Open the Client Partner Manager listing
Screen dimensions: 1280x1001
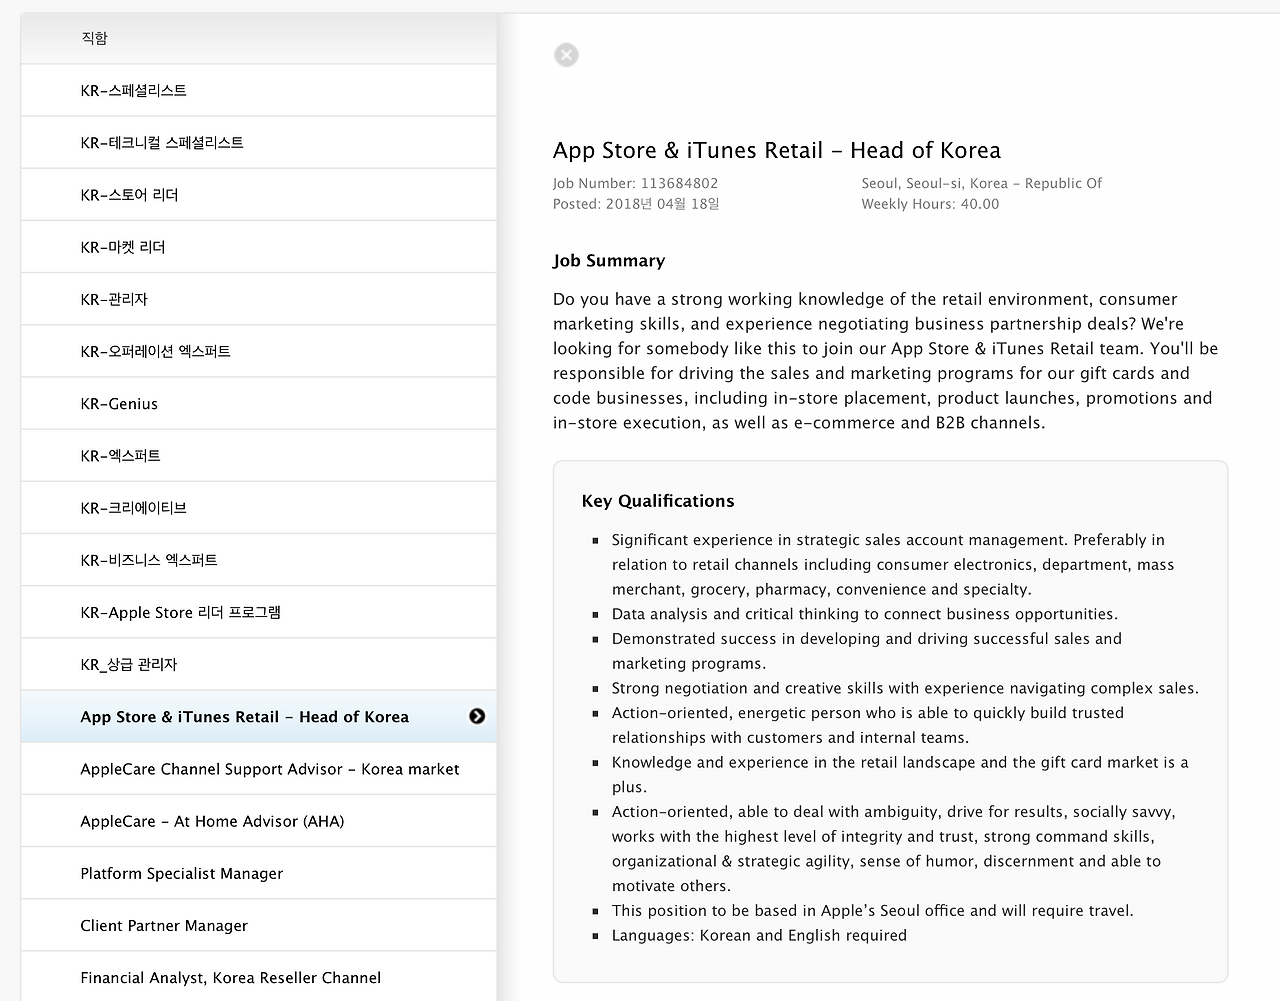click(164, 926)
